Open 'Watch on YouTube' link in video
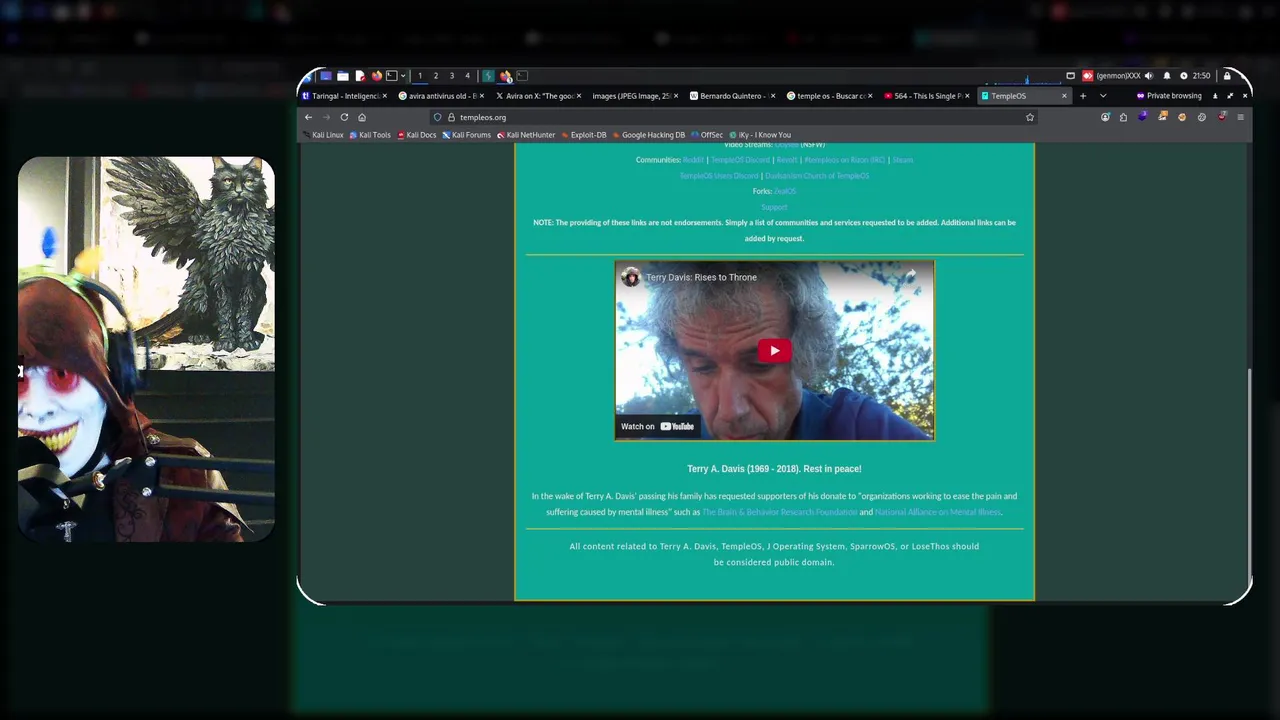The width and height of the screenshot is (1280, 720). point(657,426)
